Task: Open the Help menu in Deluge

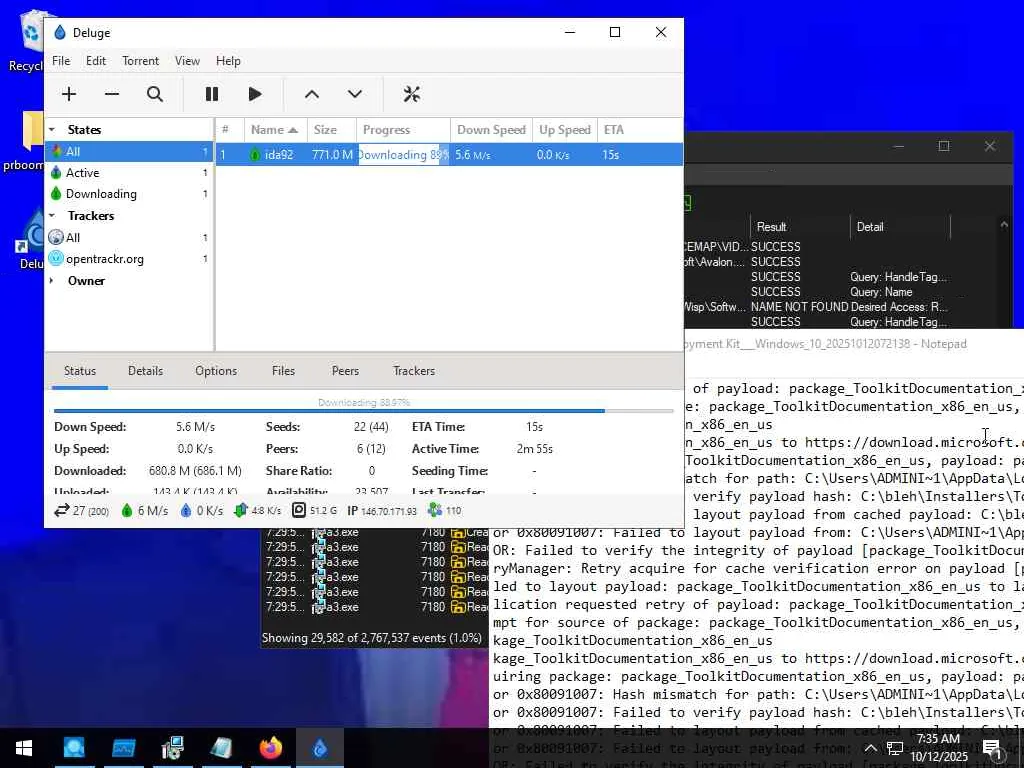Action: coord(228,61)
